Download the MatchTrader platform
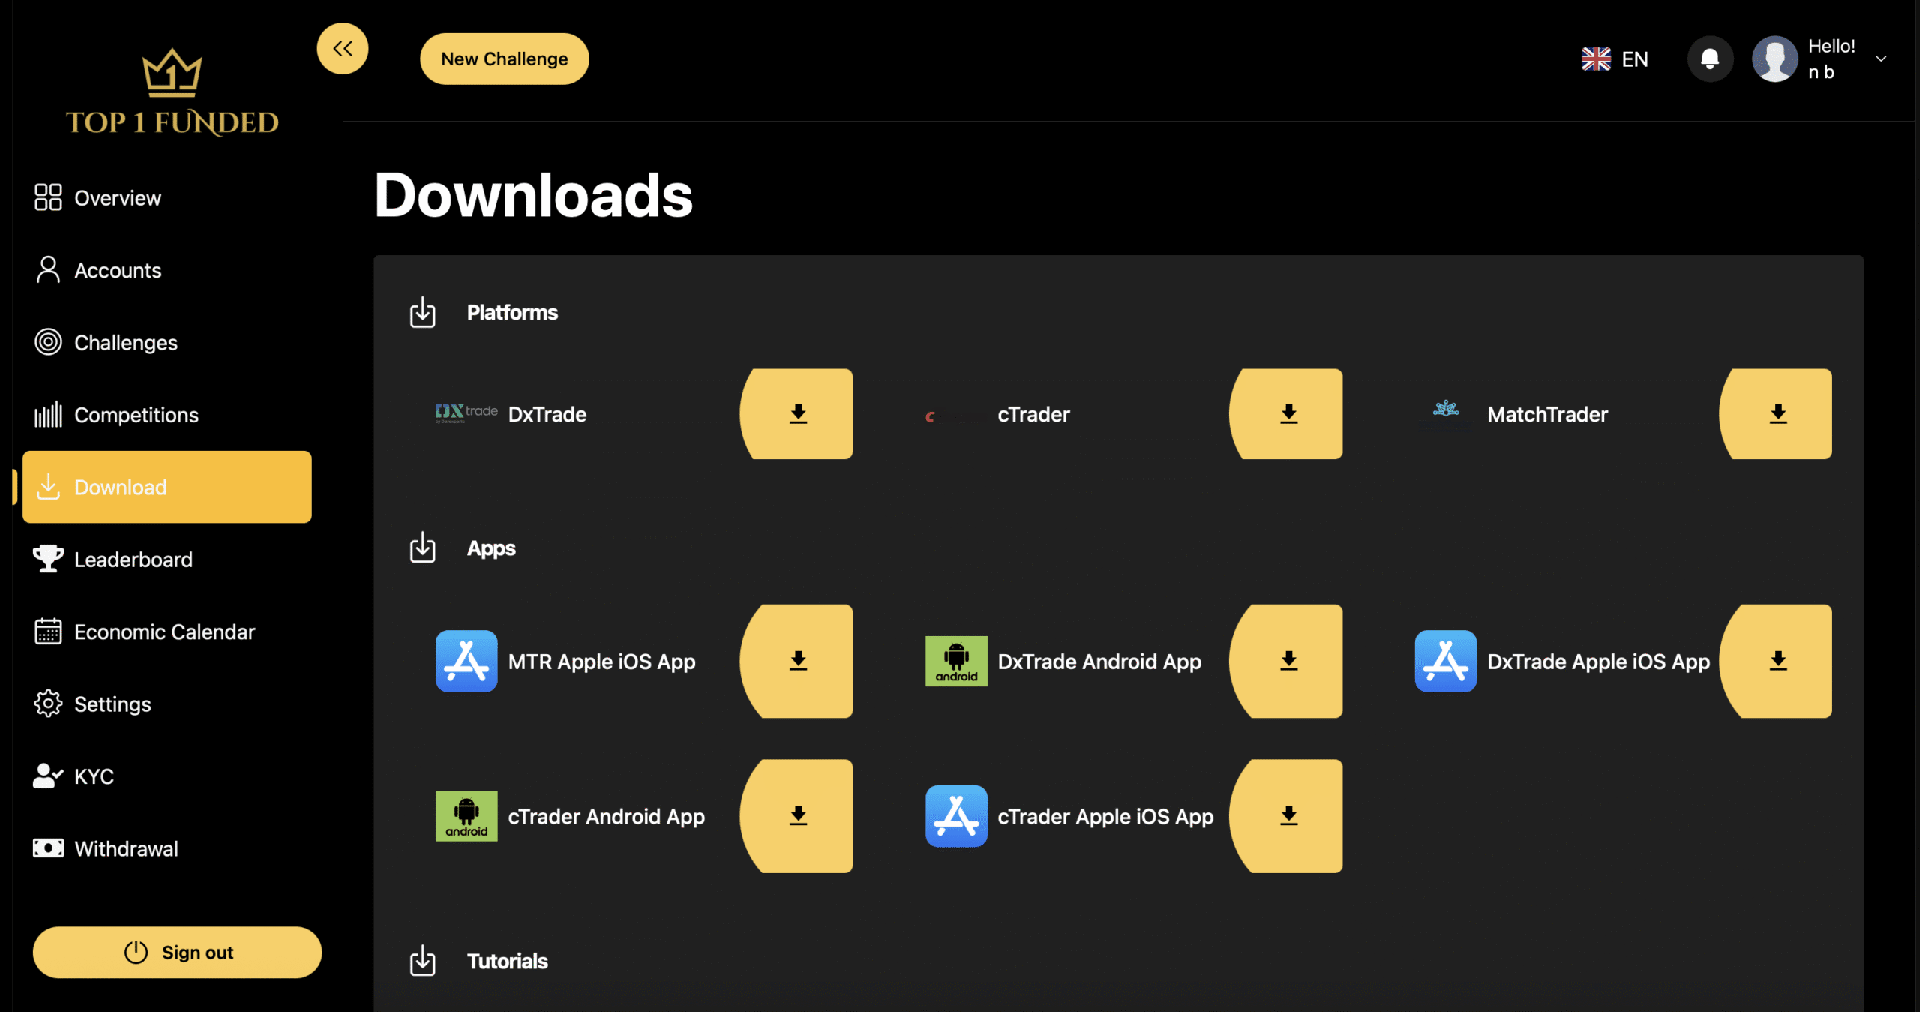The width and height of the screenshot is (1920, 1012). [1777, 414]
